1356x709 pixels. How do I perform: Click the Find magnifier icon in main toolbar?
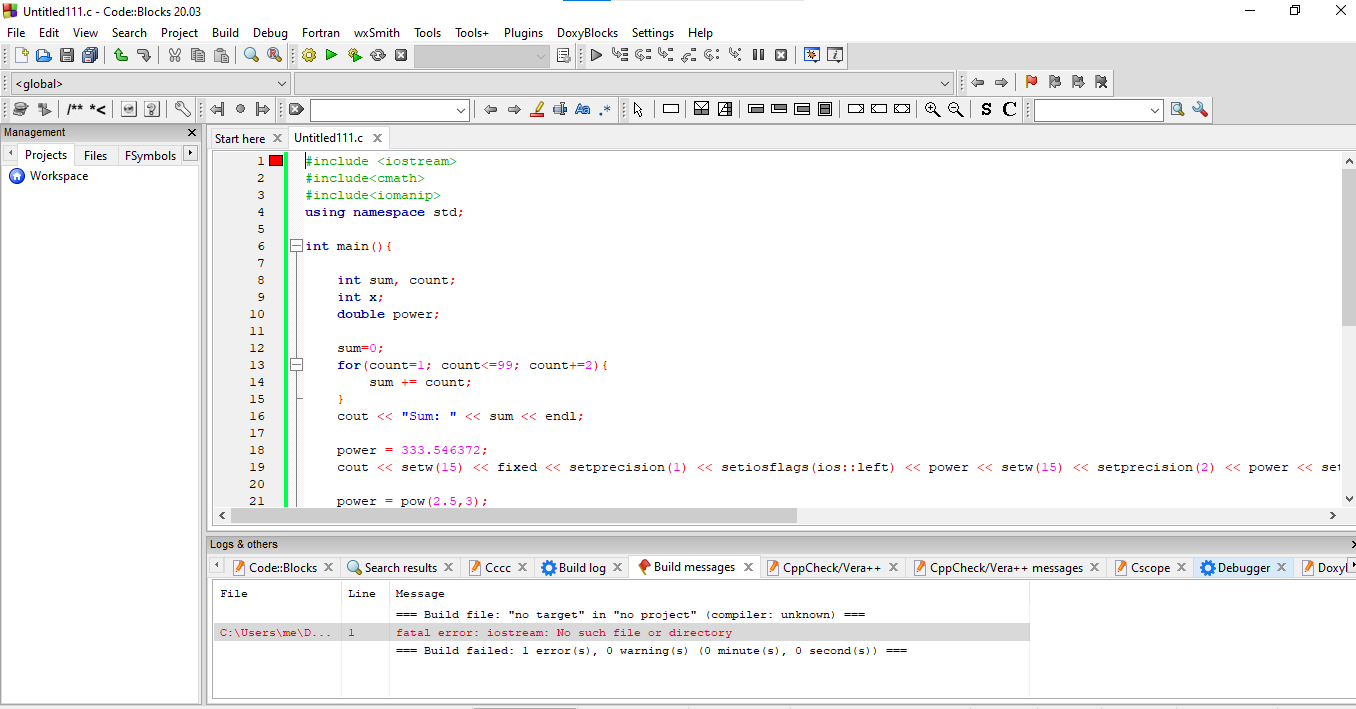click(x=251, y=56)
